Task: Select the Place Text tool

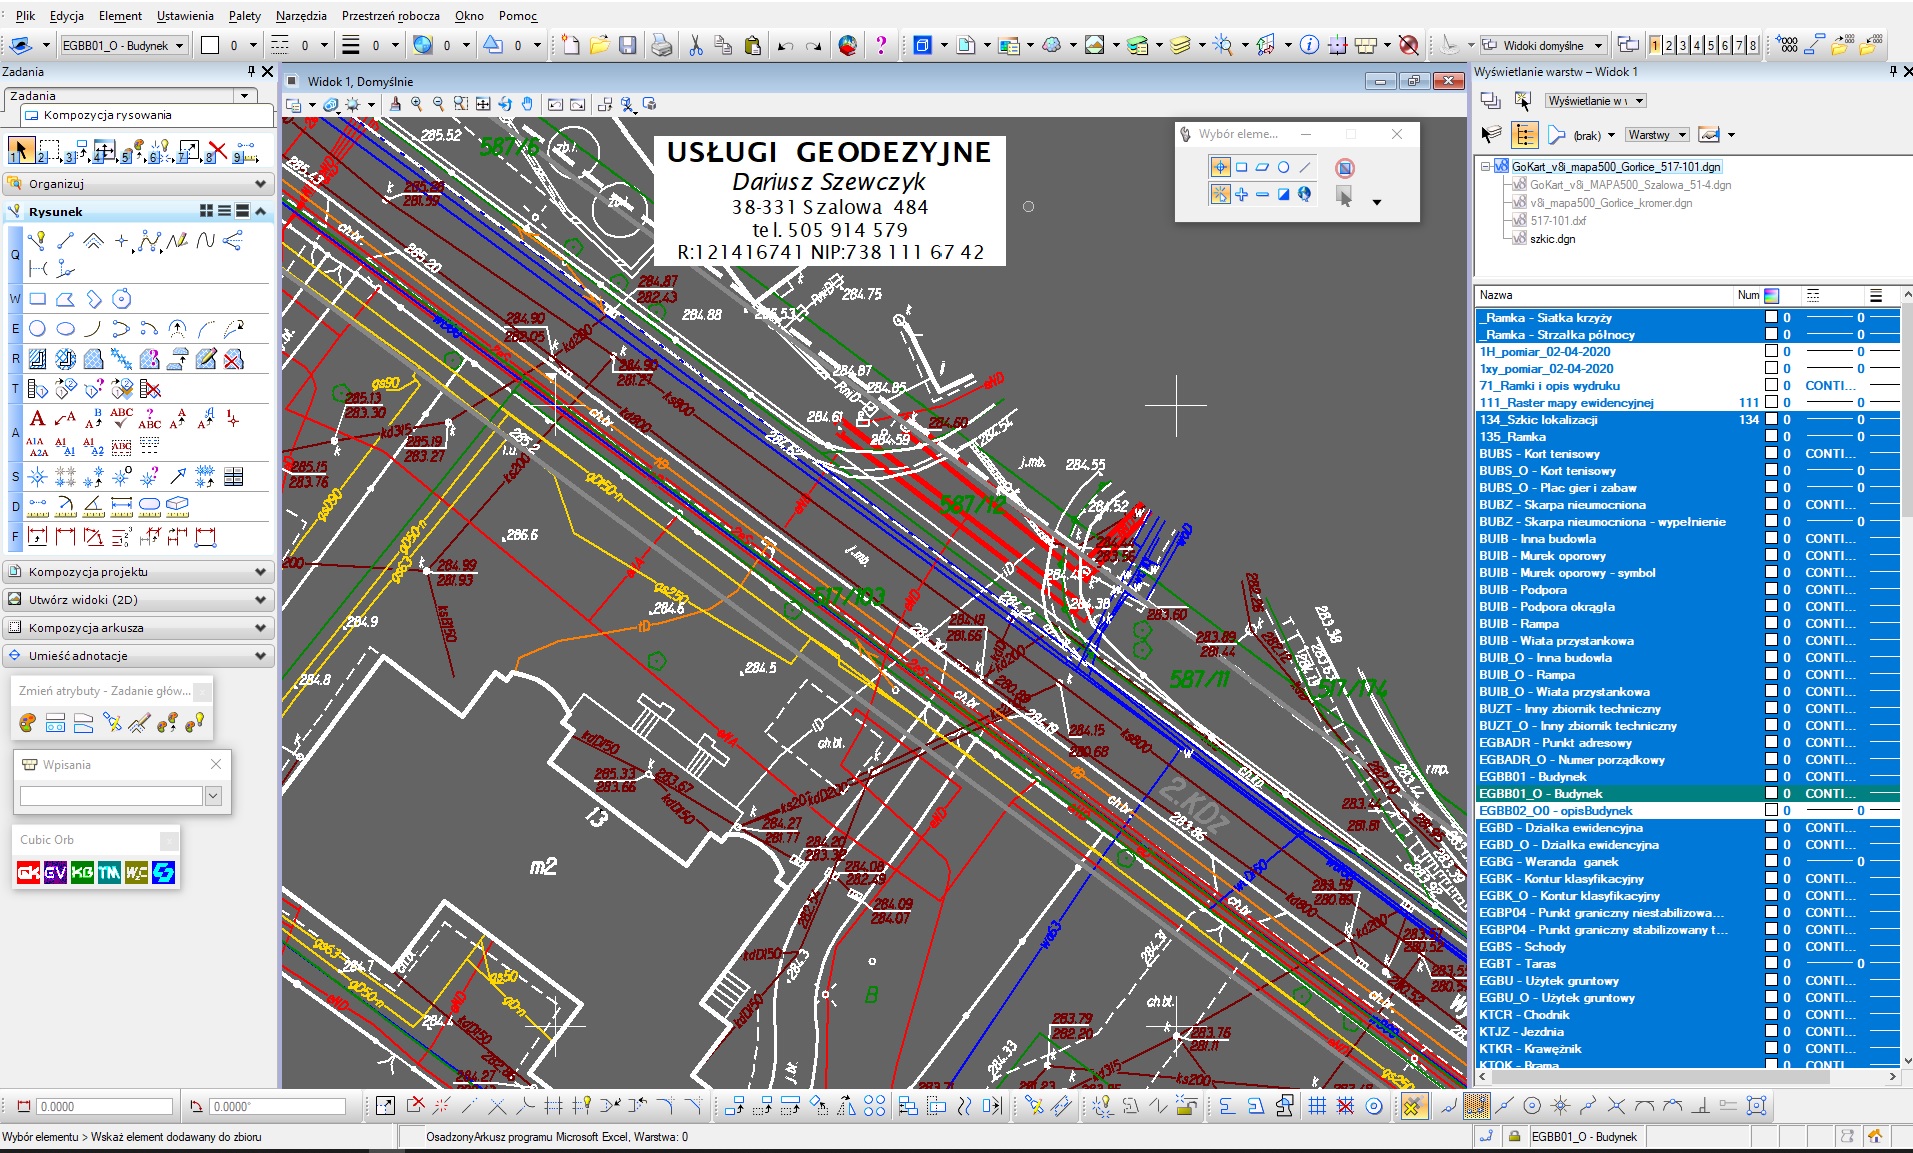Action: [x=37, y=418]
